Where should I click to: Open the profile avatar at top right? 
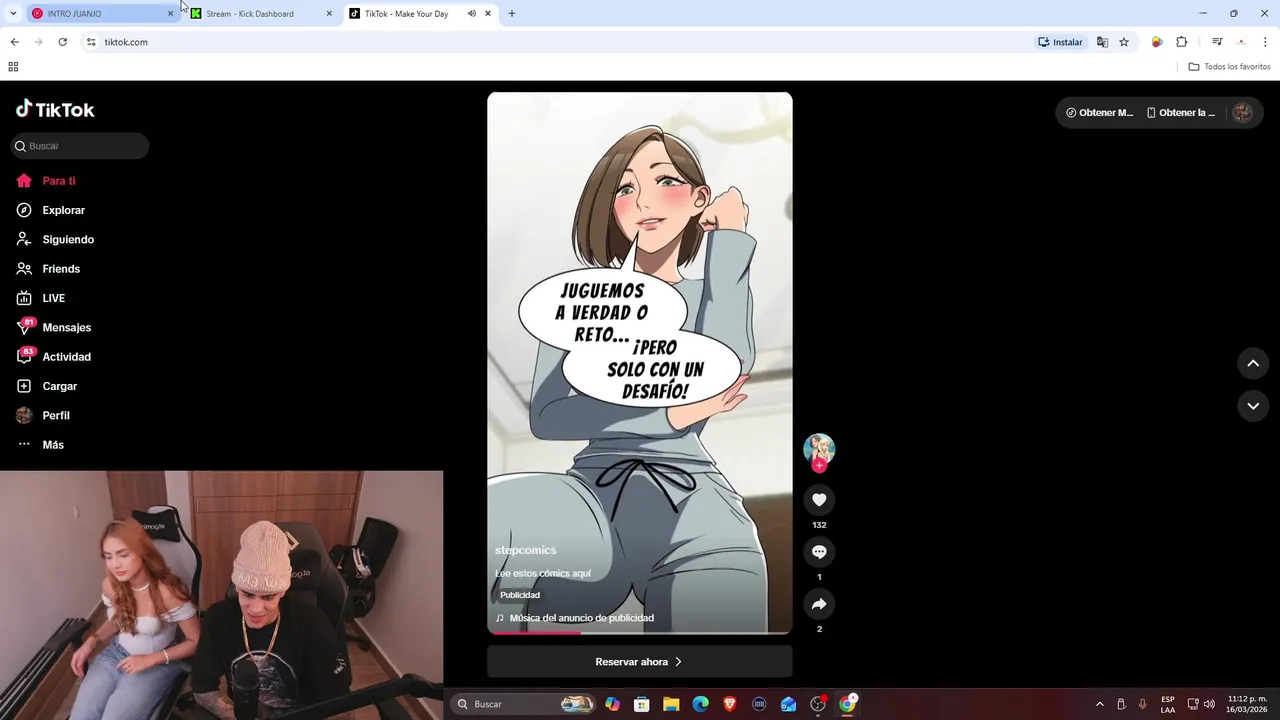(x=1242, y=113)
